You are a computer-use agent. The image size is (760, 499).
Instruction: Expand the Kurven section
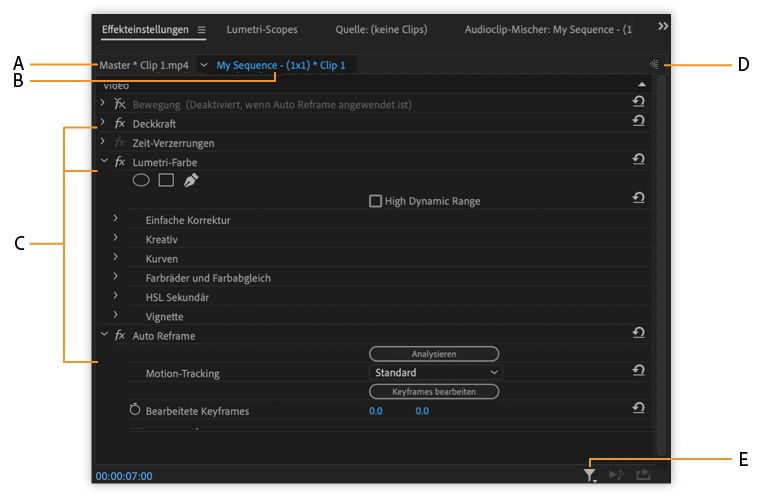click(115, 258)
